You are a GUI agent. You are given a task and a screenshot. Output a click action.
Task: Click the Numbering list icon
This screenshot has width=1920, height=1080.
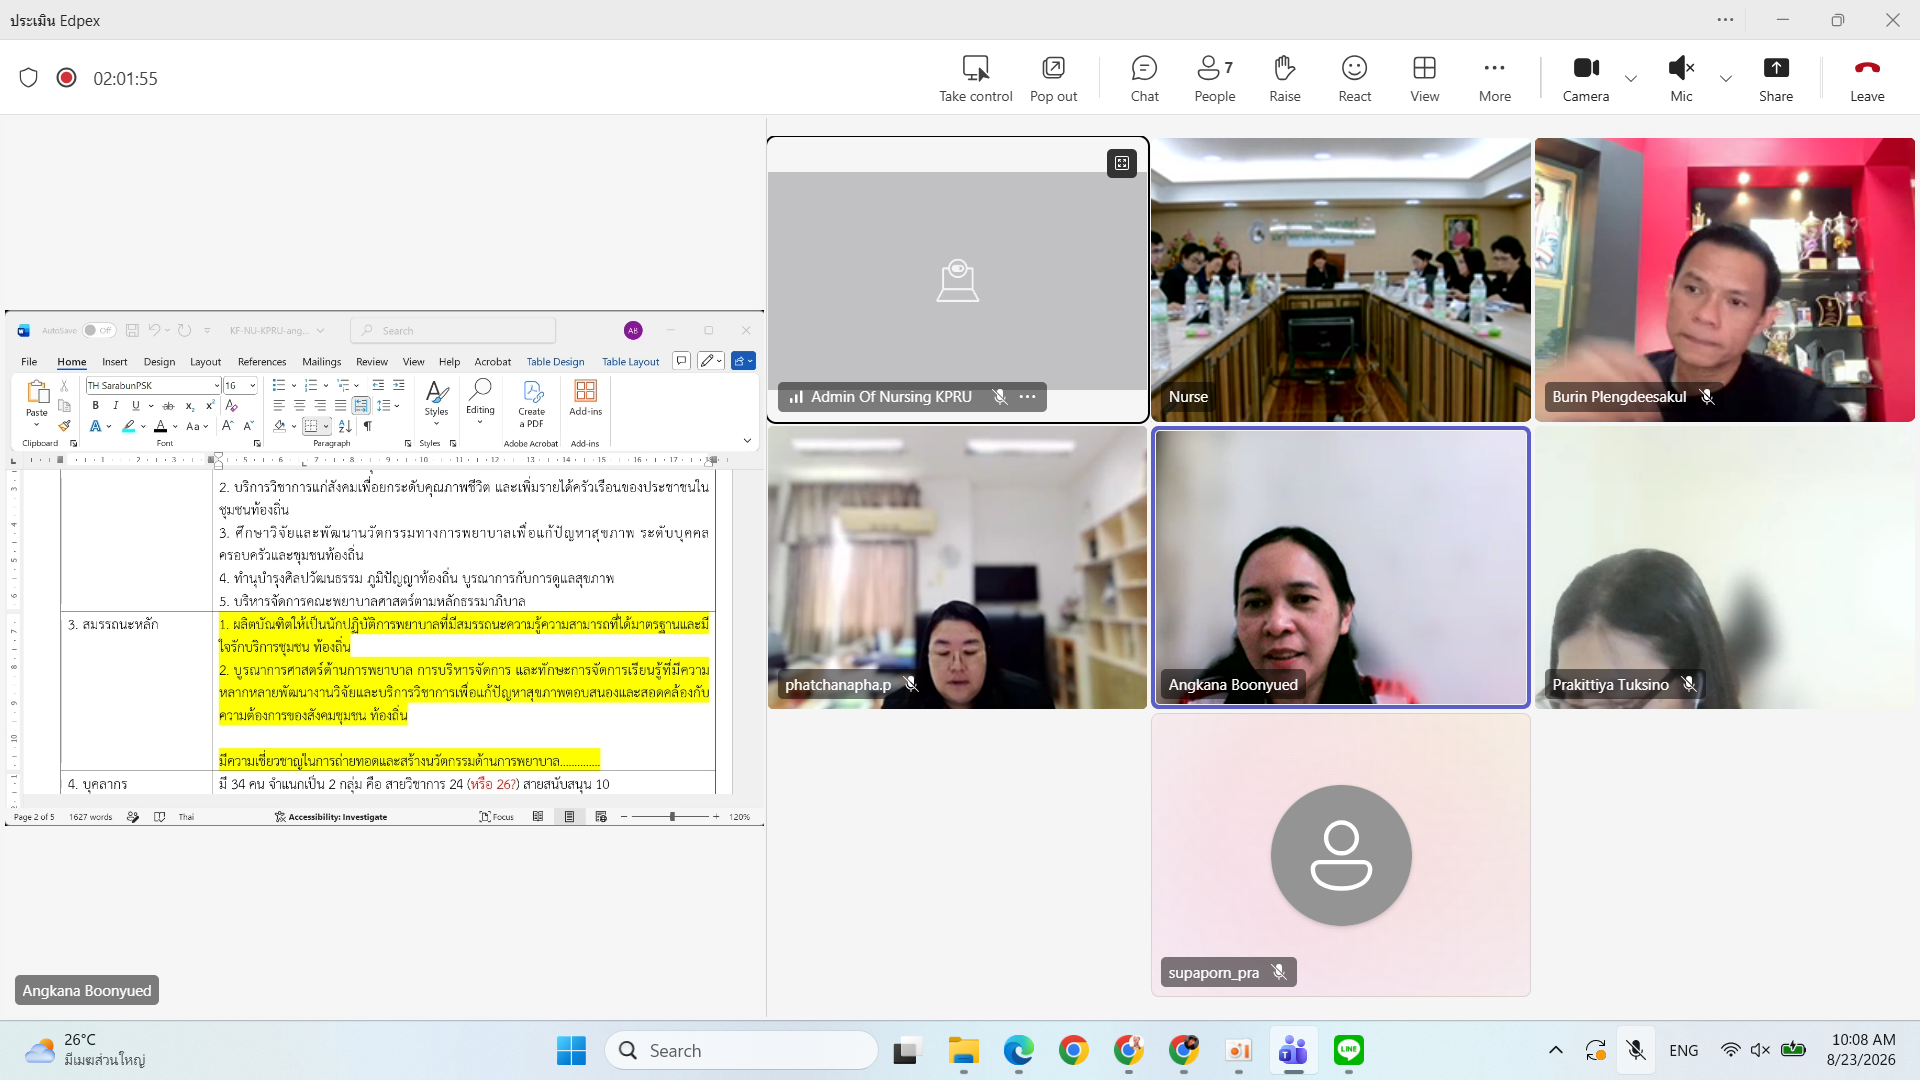pos(311,385)
